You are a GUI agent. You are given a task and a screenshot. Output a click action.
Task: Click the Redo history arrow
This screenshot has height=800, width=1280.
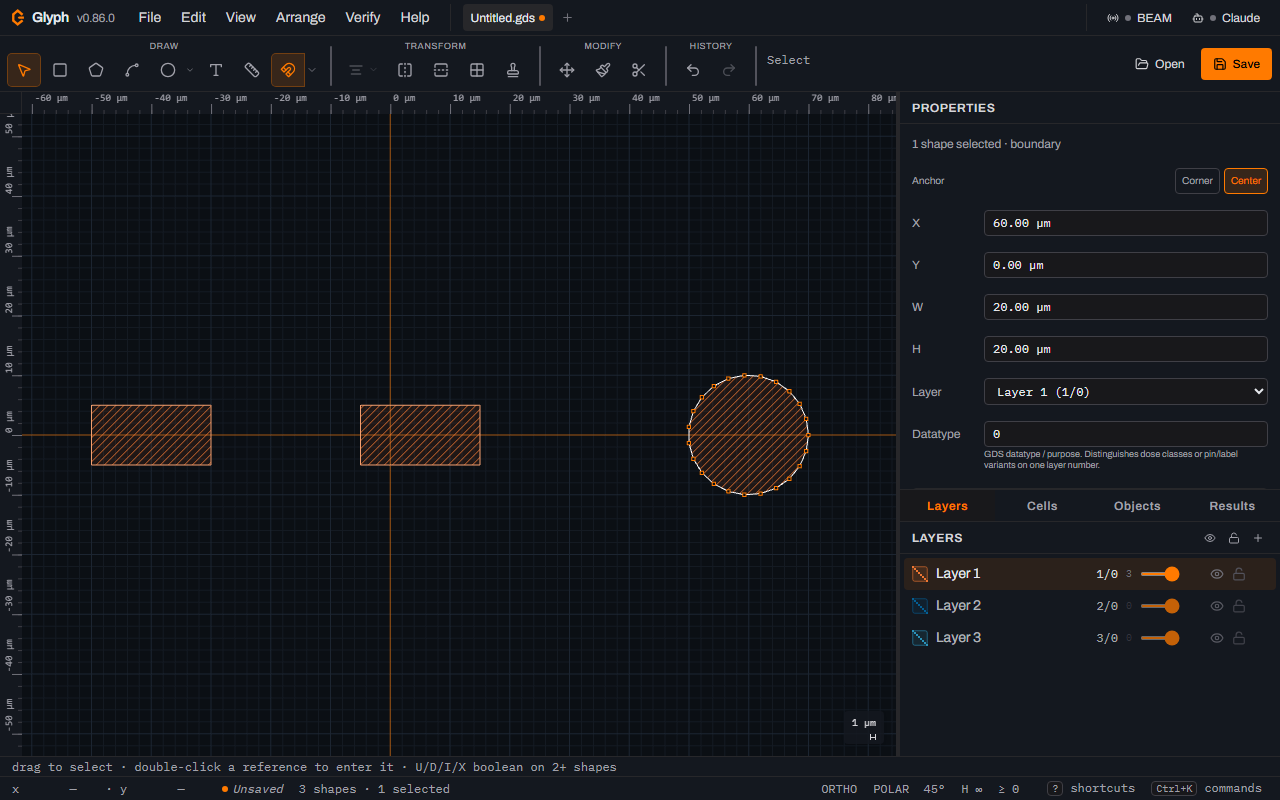point(729,70)
